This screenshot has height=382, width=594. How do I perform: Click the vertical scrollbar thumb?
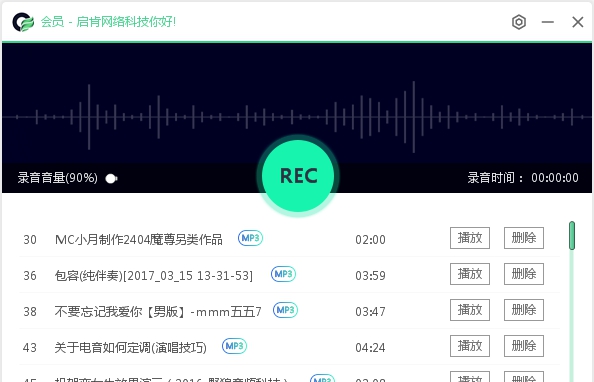(572, 236)
